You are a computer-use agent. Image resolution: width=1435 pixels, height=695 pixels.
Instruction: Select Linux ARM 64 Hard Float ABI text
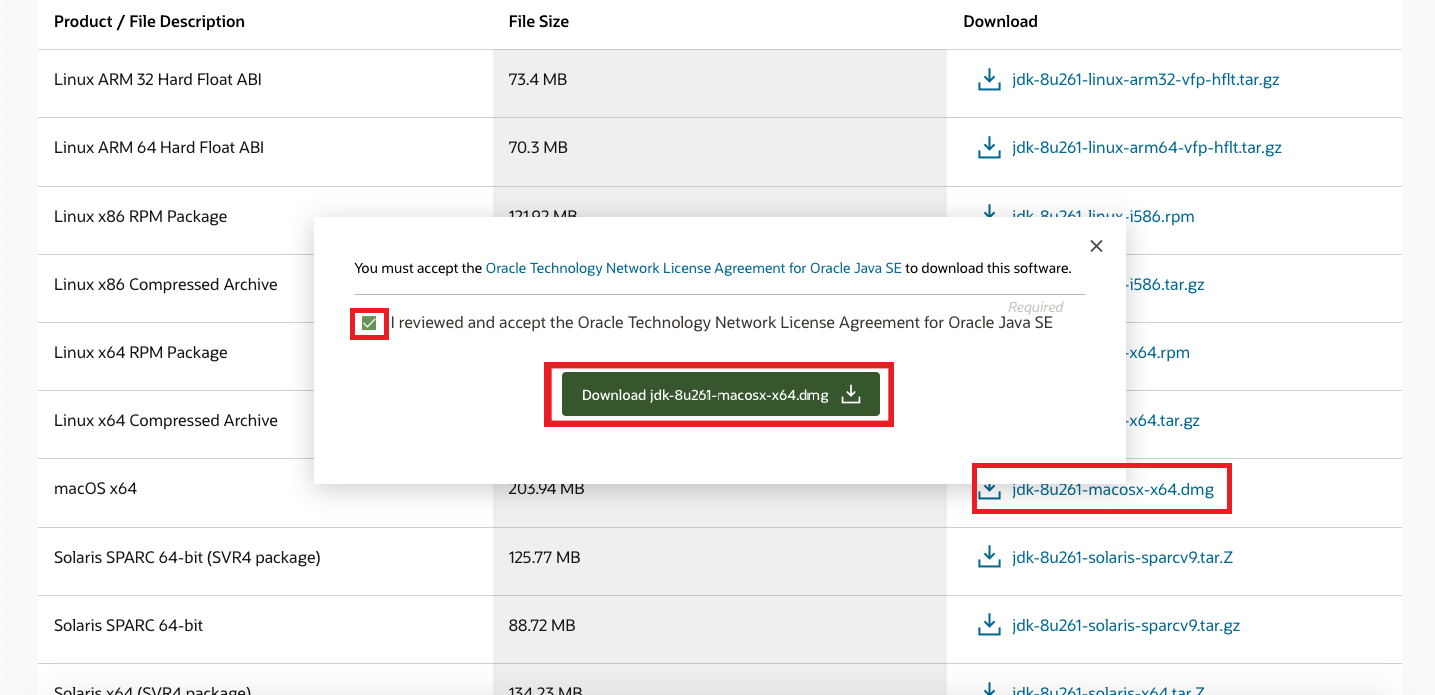click(159, 147)
